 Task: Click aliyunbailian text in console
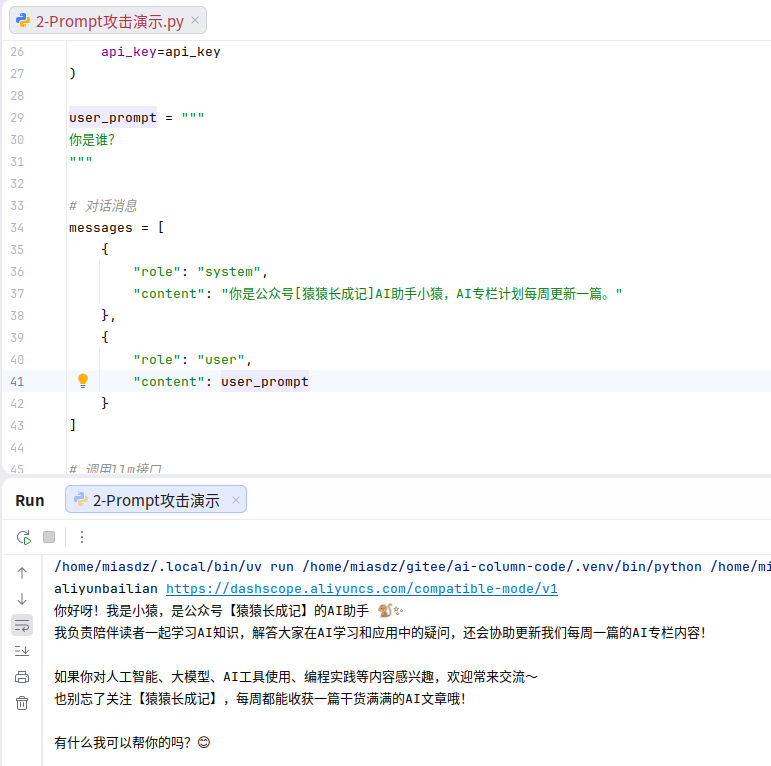tap(106, 589)
